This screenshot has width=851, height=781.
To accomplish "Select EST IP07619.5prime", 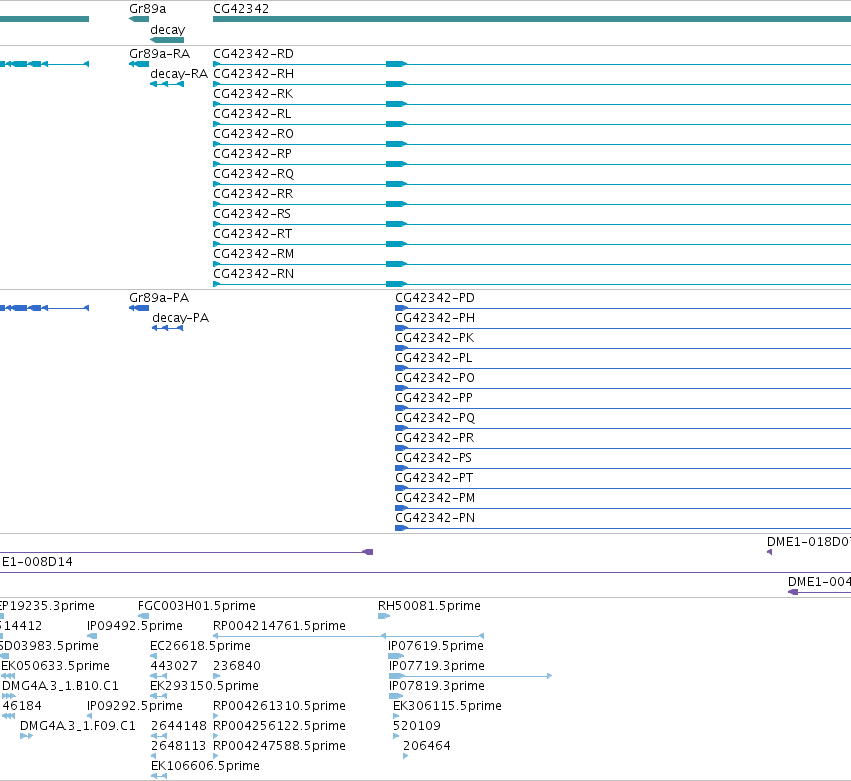I will pyautogui.click(x=436, y=646).
